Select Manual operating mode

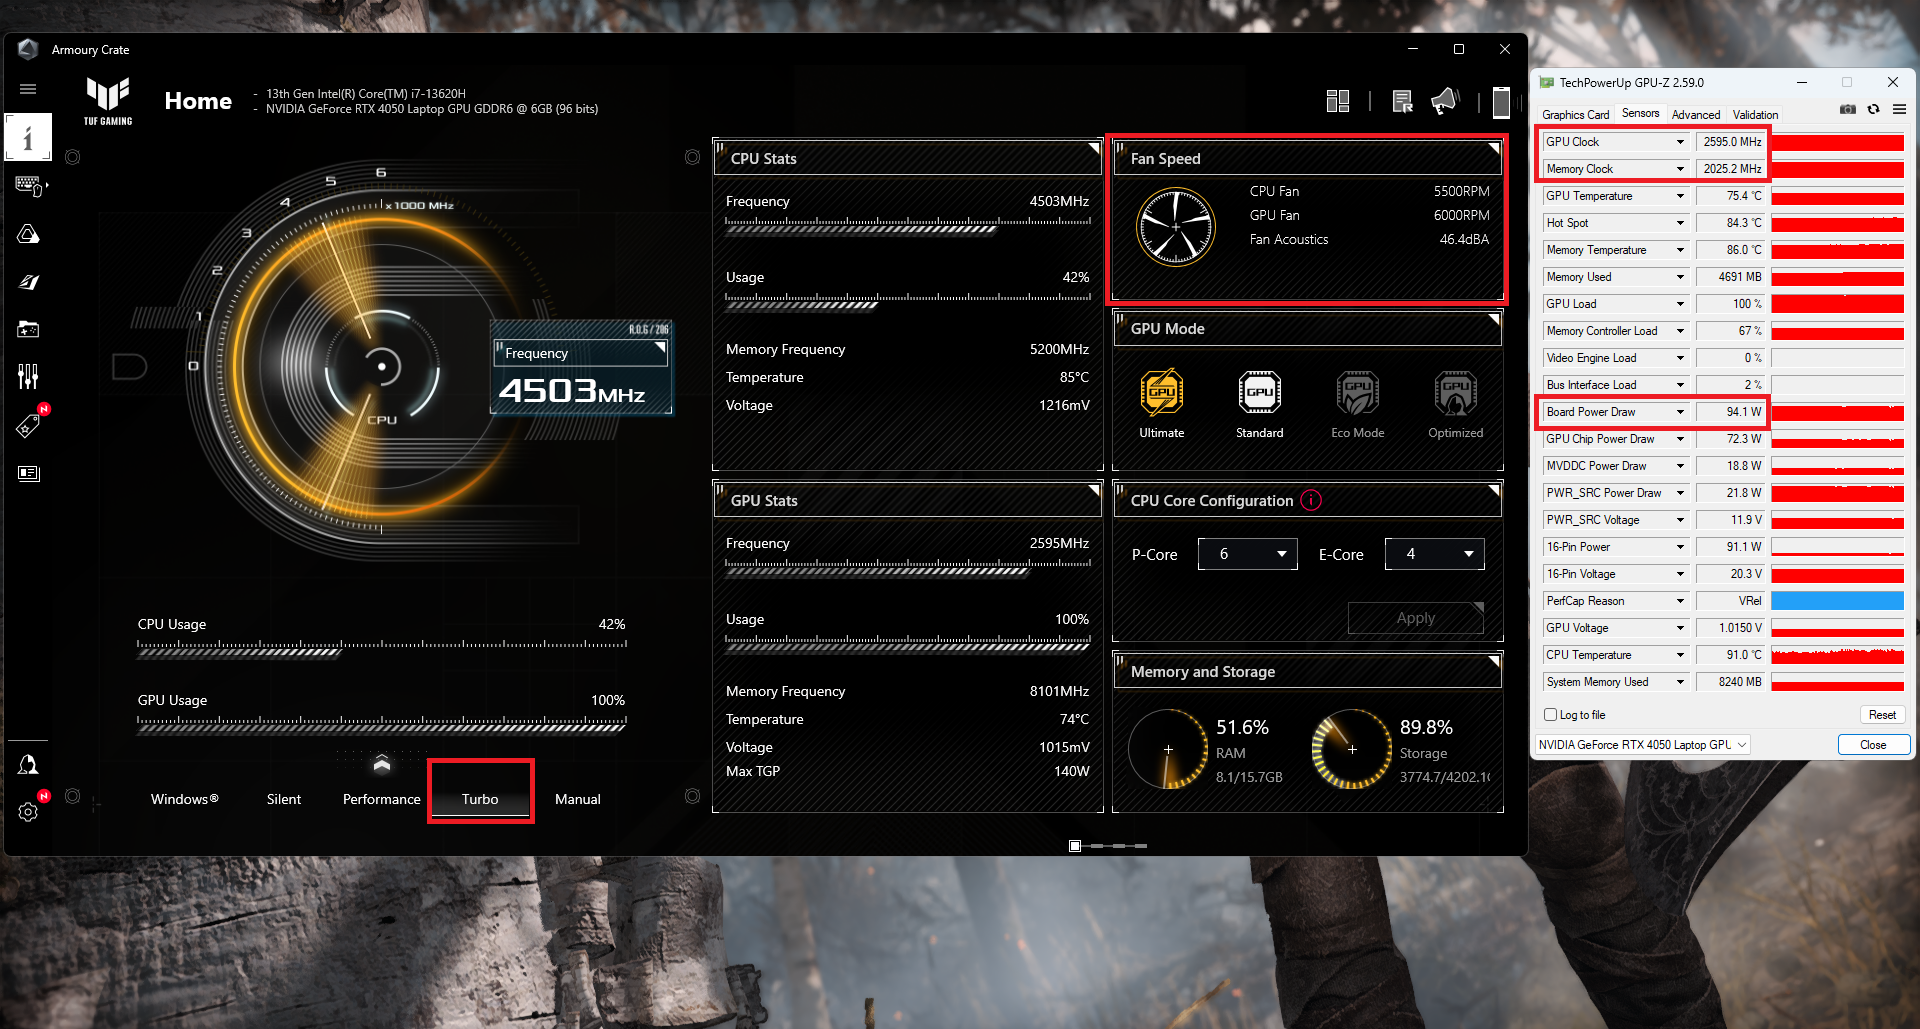click(x=578, y=799)
